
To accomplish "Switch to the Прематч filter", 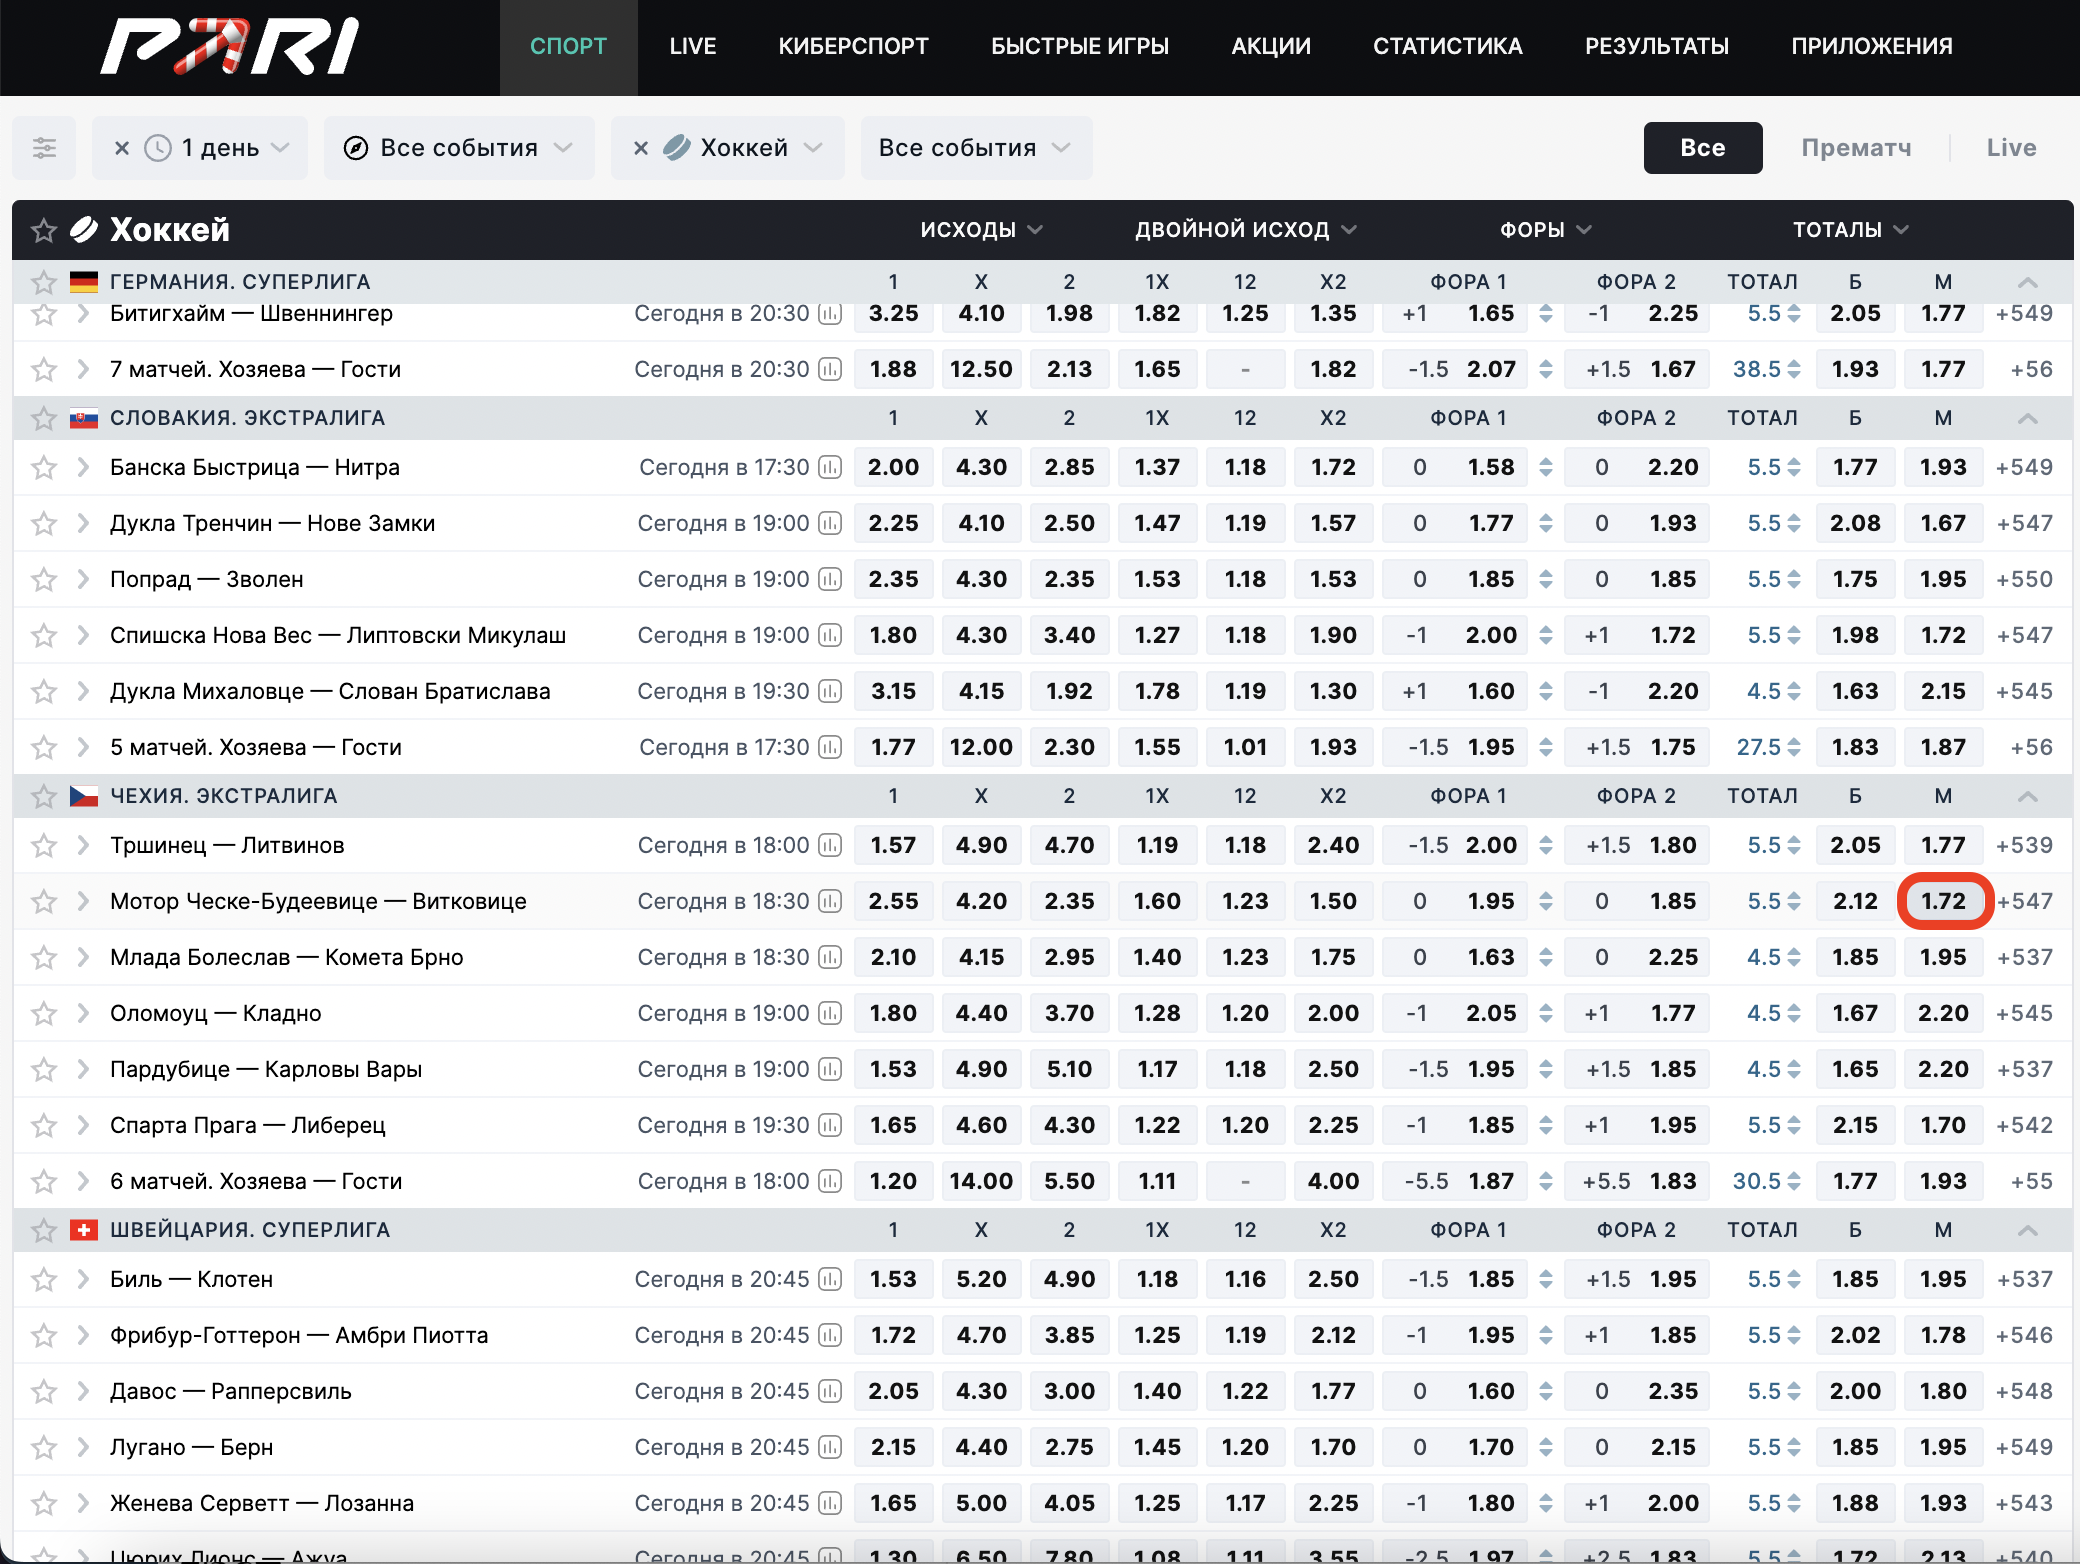I will tap(1856, 148).
